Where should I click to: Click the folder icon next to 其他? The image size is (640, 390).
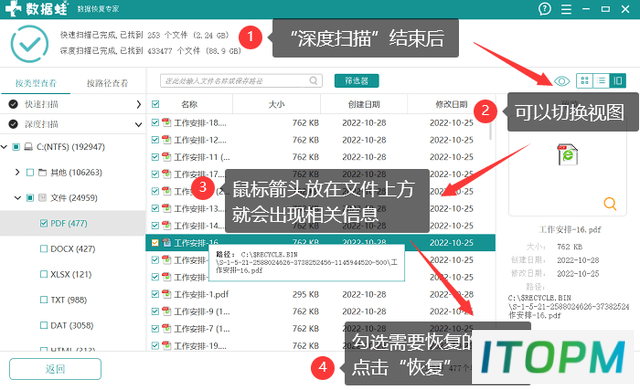pyautogui.click(x=42, y=172)
